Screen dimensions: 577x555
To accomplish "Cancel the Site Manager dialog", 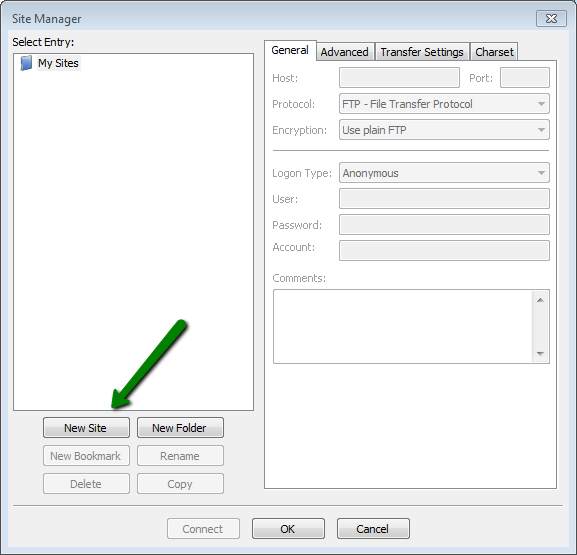I will tap(373, 529).
